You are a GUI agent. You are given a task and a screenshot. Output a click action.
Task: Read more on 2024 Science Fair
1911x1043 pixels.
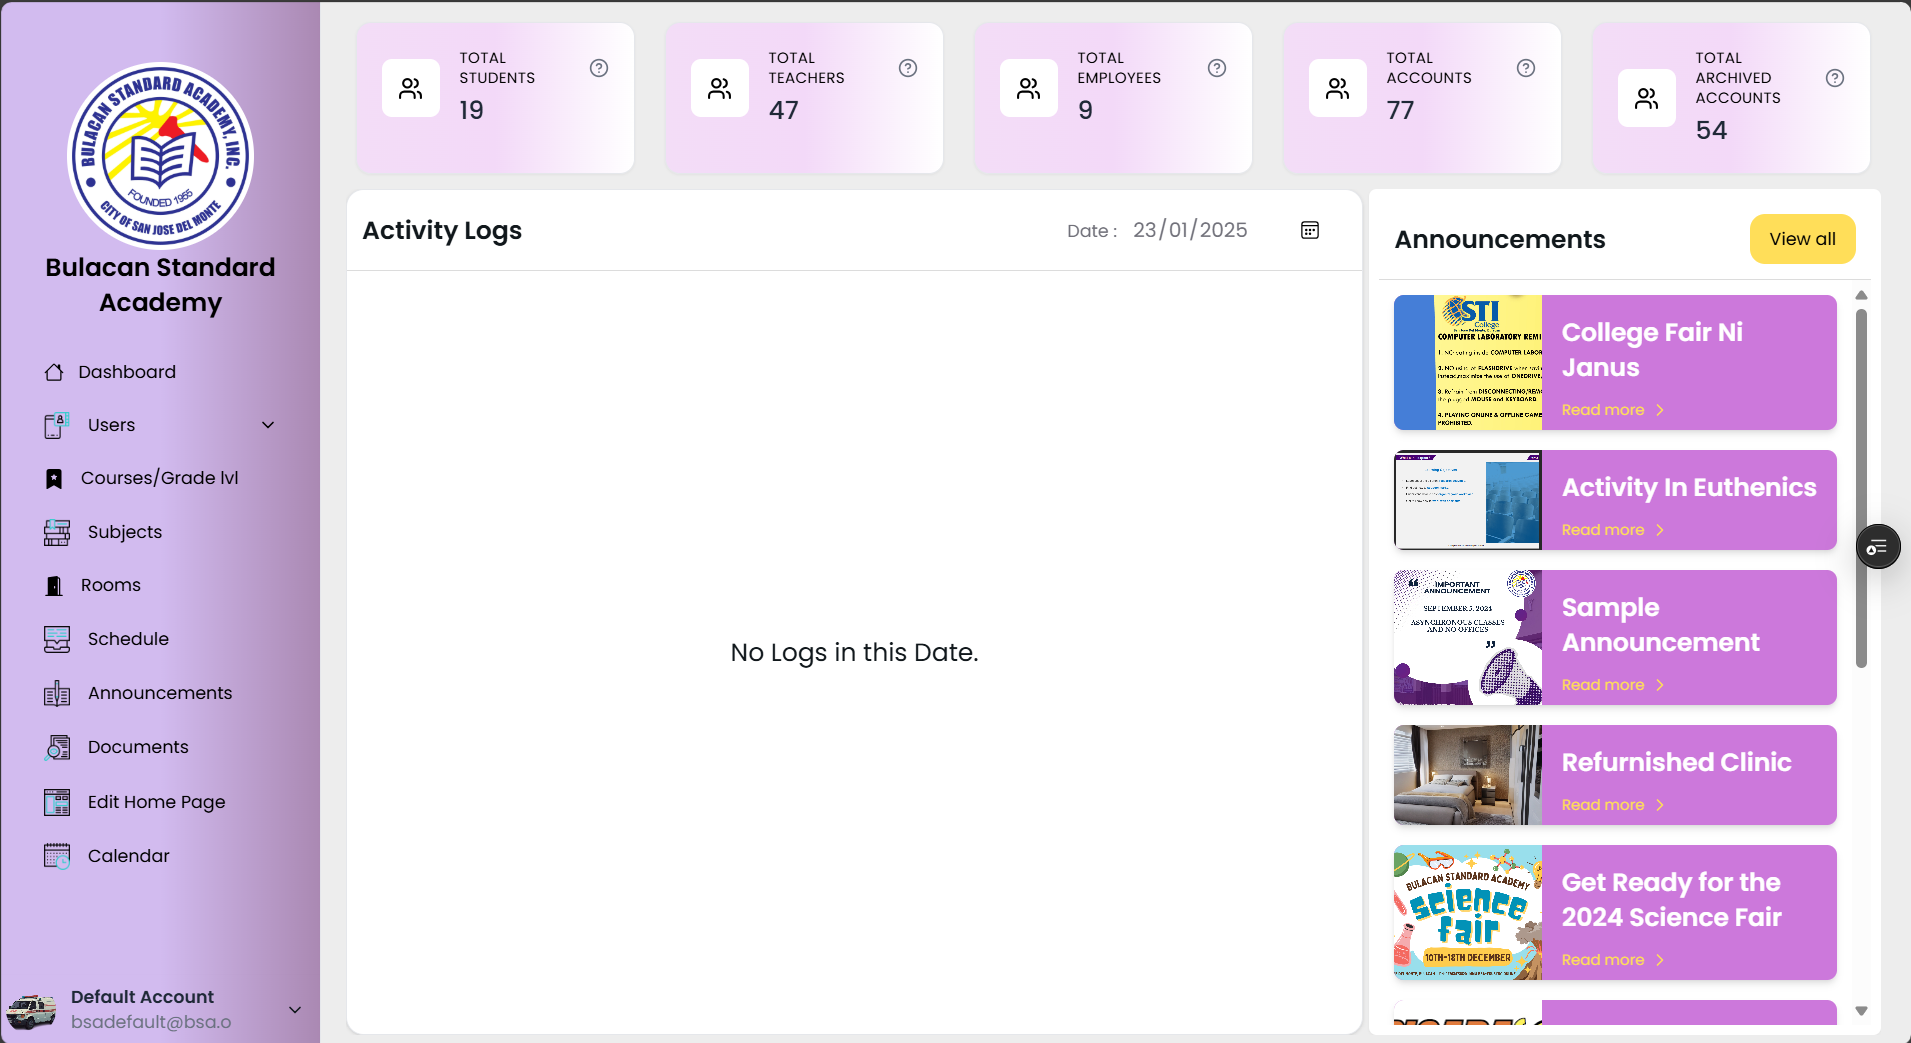point(1602,960)
